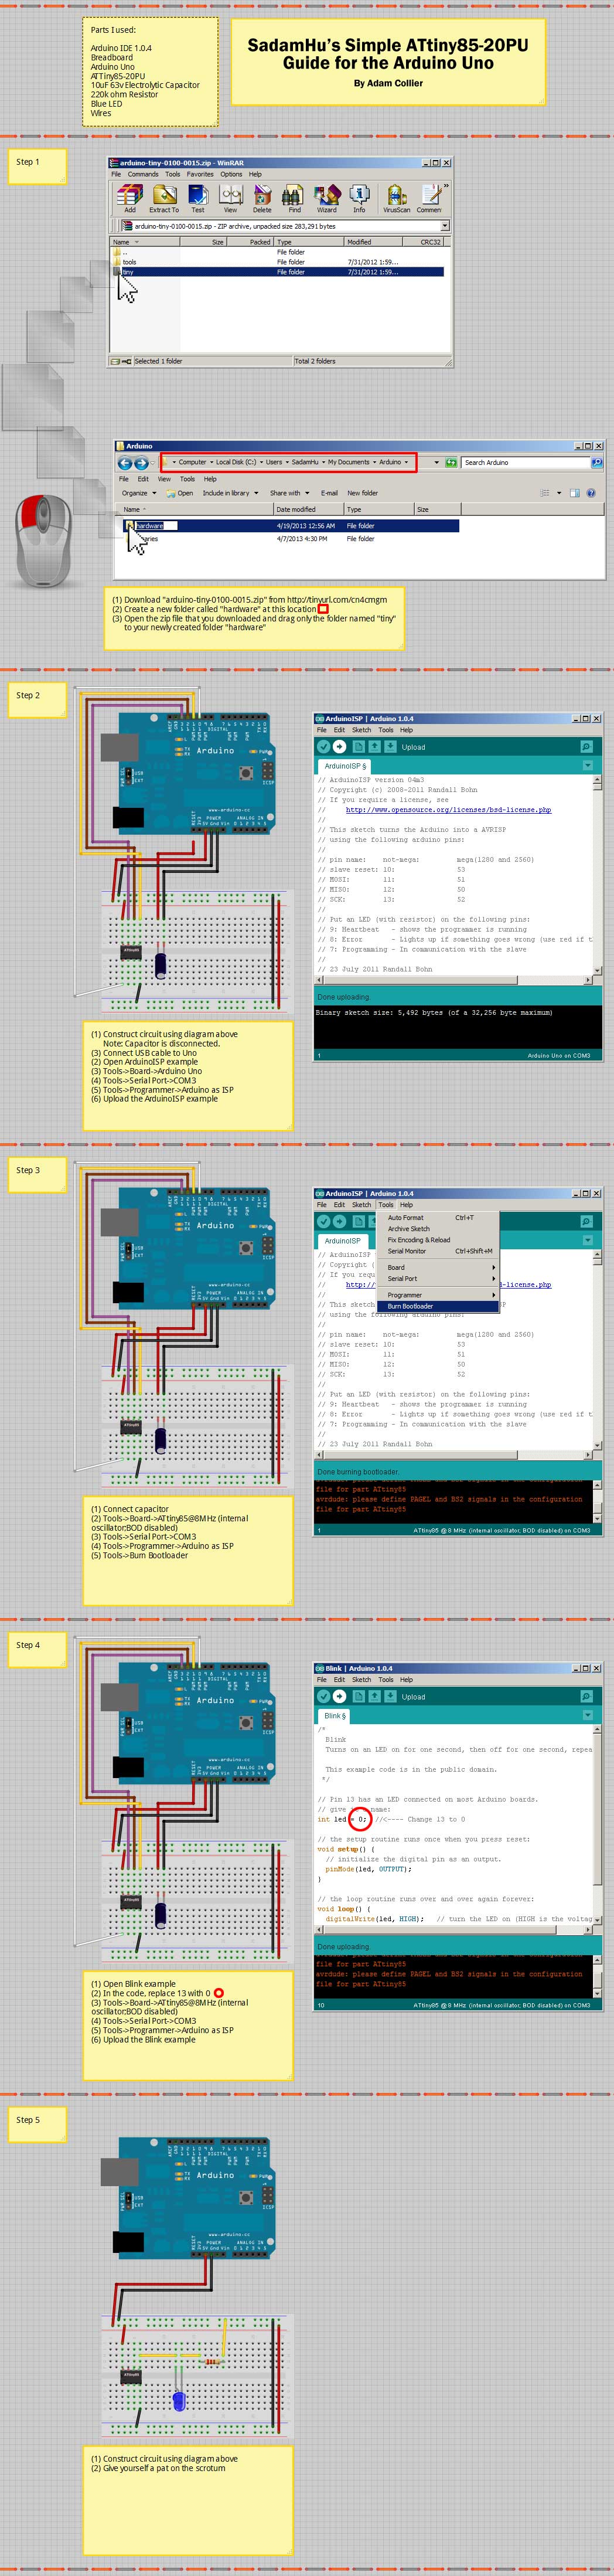614x2576 pixels.
Task: Click the green refresh icon in Explorer
Action: (451, 462)
